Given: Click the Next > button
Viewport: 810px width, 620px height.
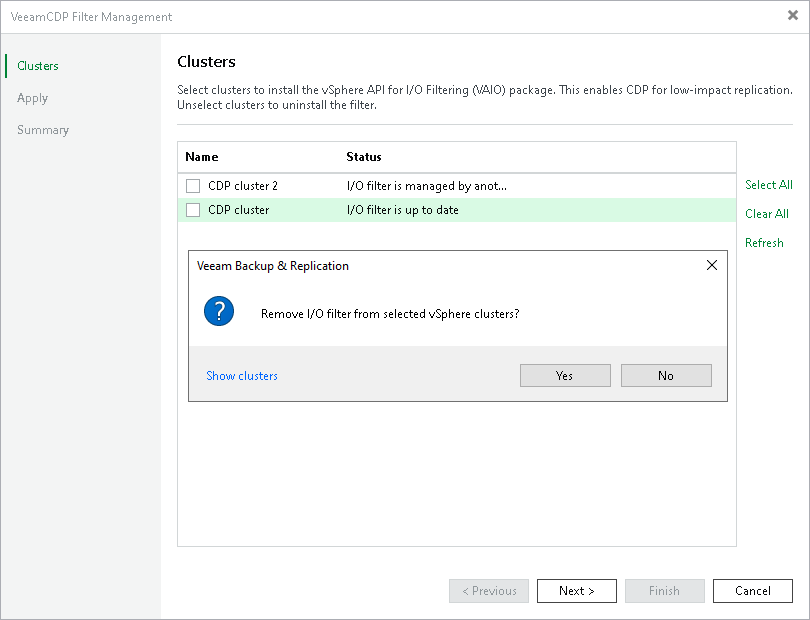Looking at the screenshot, I should (577, 591).
